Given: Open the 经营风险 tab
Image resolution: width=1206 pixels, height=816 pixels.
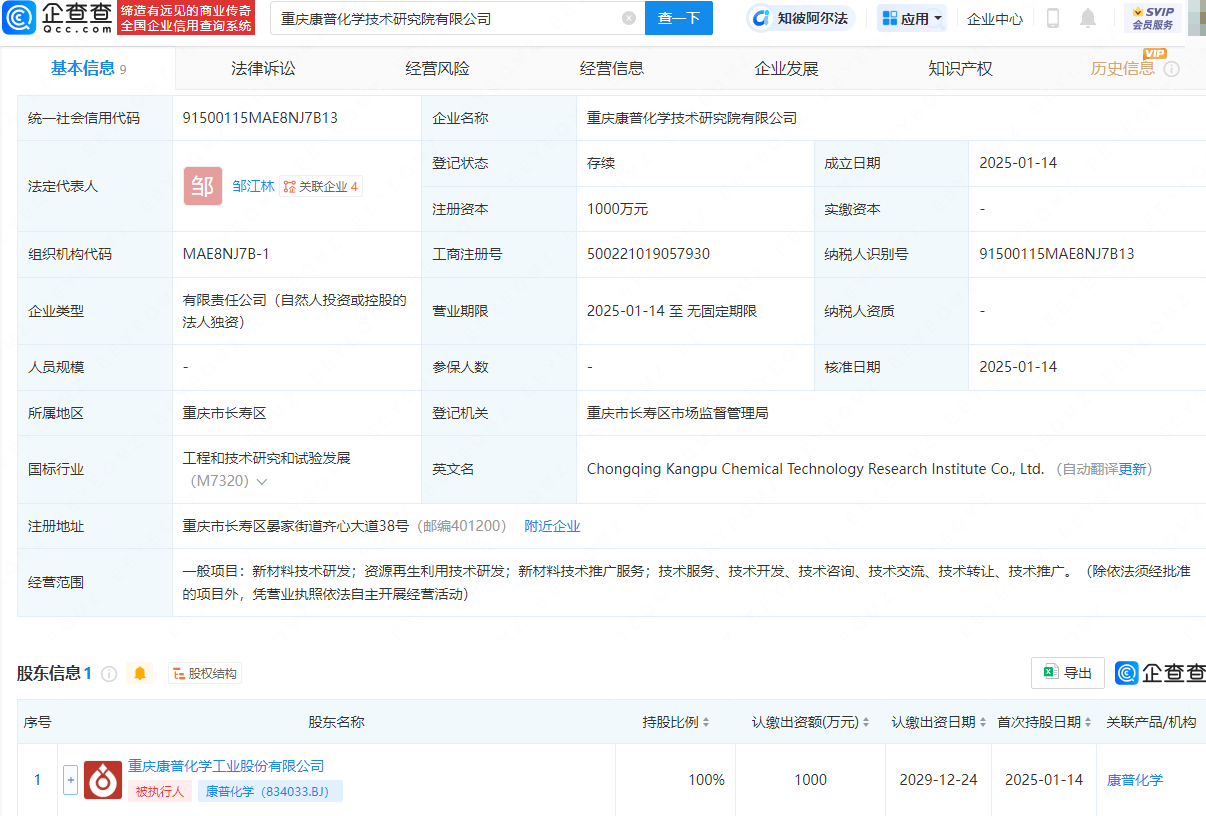Looking at the screenshot, I should tap(437, 69).
